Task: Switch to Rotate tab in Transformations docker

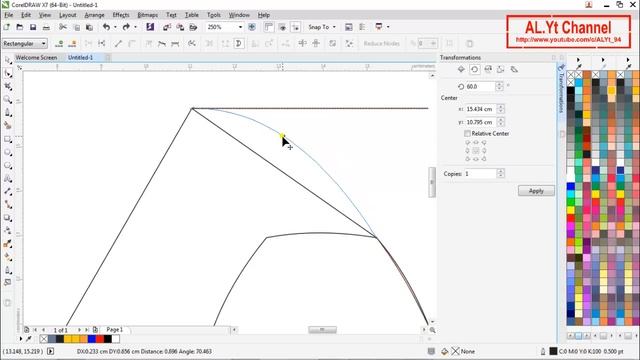Action: 474,69
